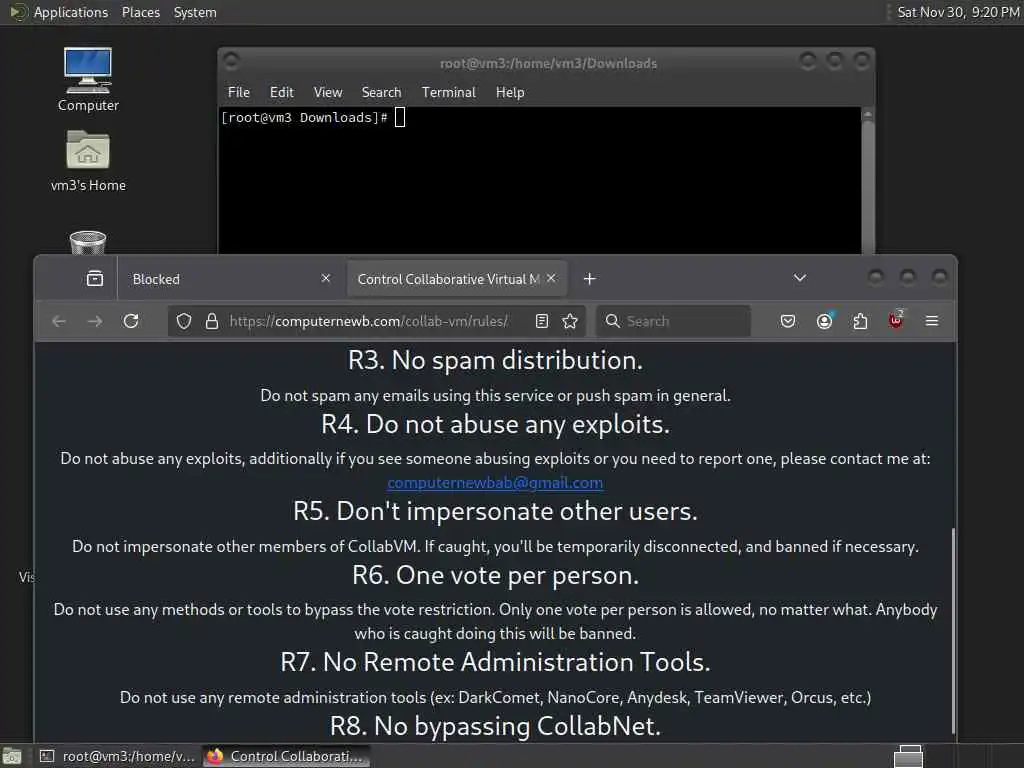Screen dimensions: 1024x768
Task: Open the Places menu
Action: 140,12
